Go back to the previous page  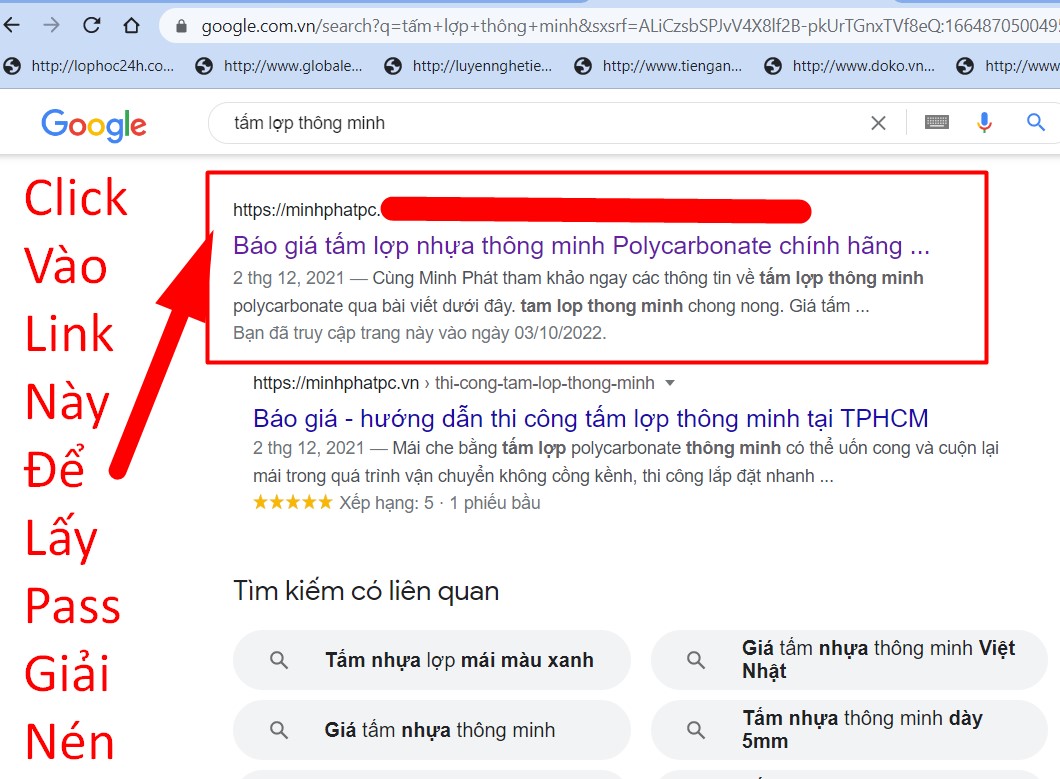coord(12,26)
